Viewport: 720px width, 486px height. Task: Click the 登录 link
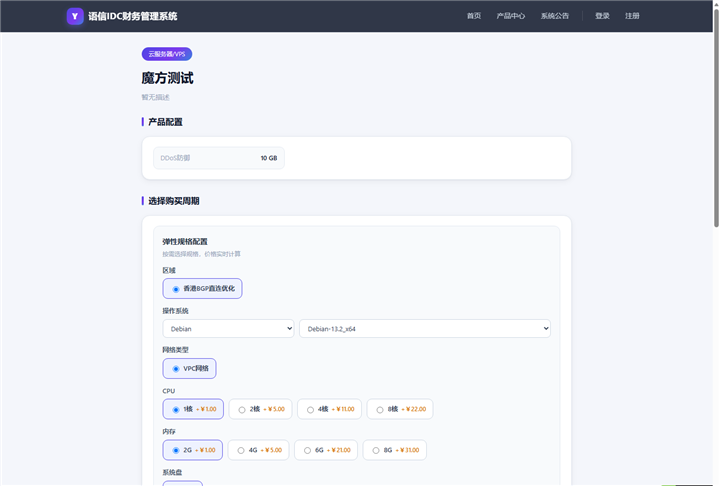coord(602,16)
